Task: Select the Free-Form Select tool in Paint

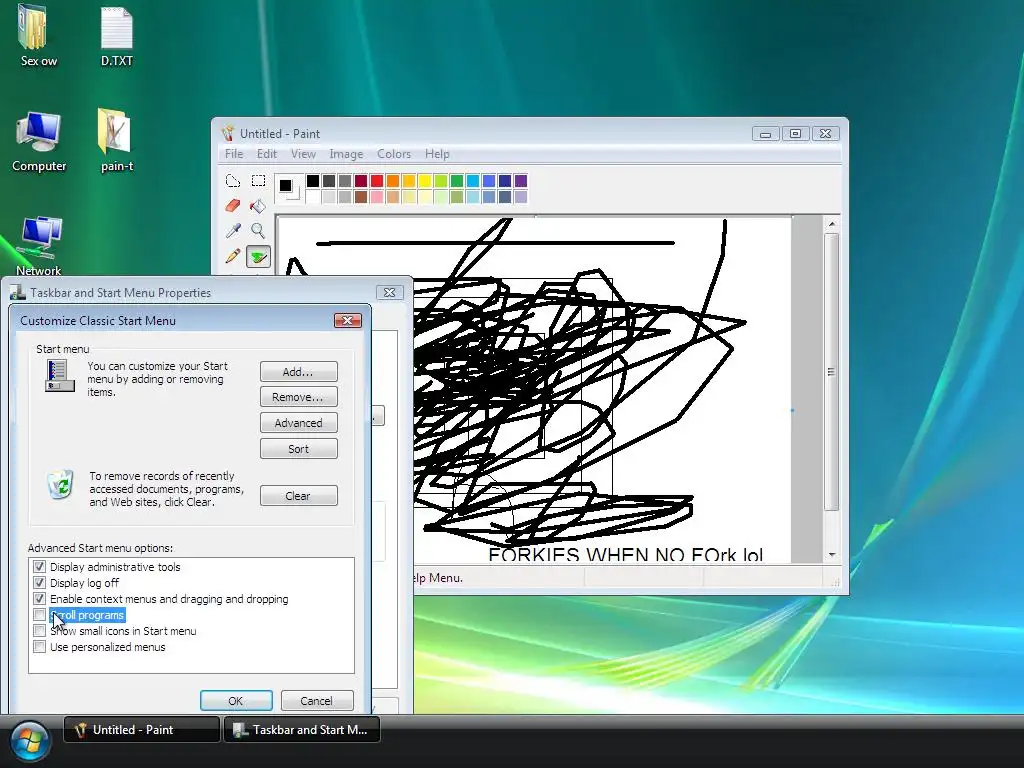Action: click(233, 181)
